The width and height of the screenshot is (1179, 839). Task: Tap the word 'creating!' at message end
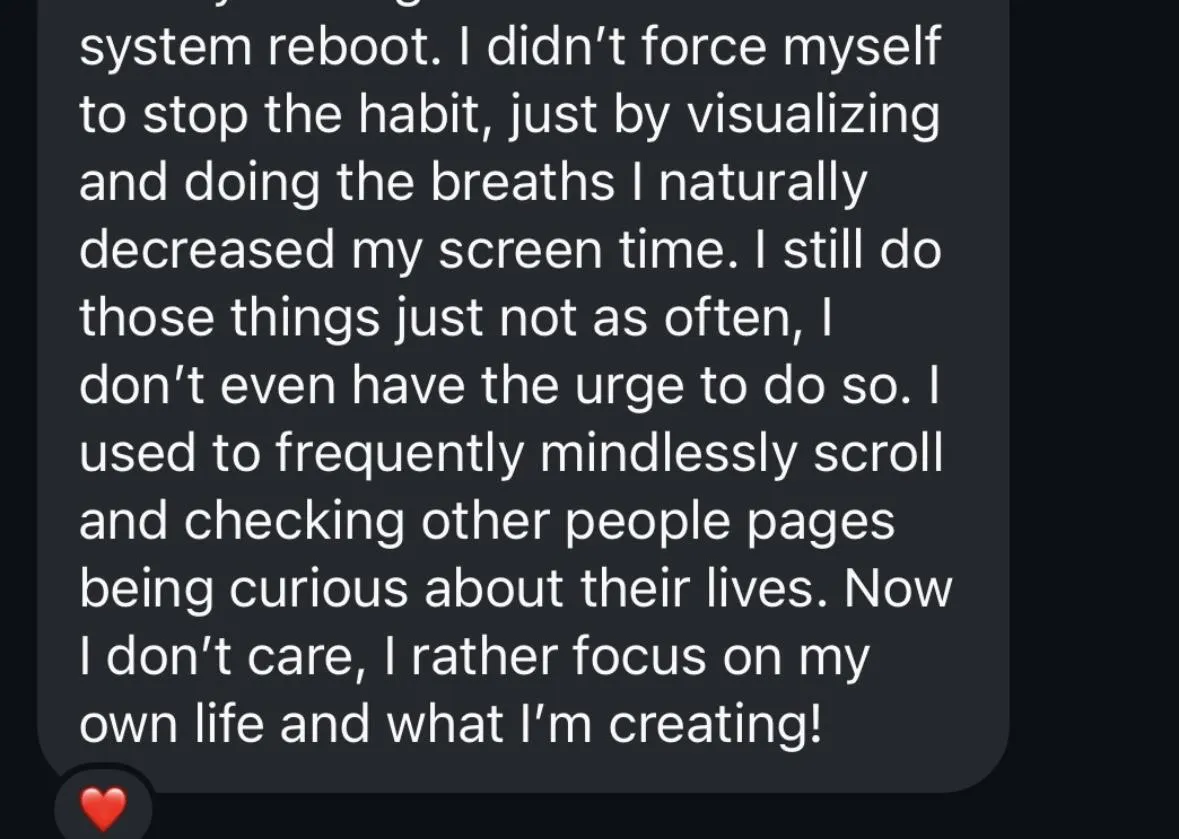[x=714, y=724]
